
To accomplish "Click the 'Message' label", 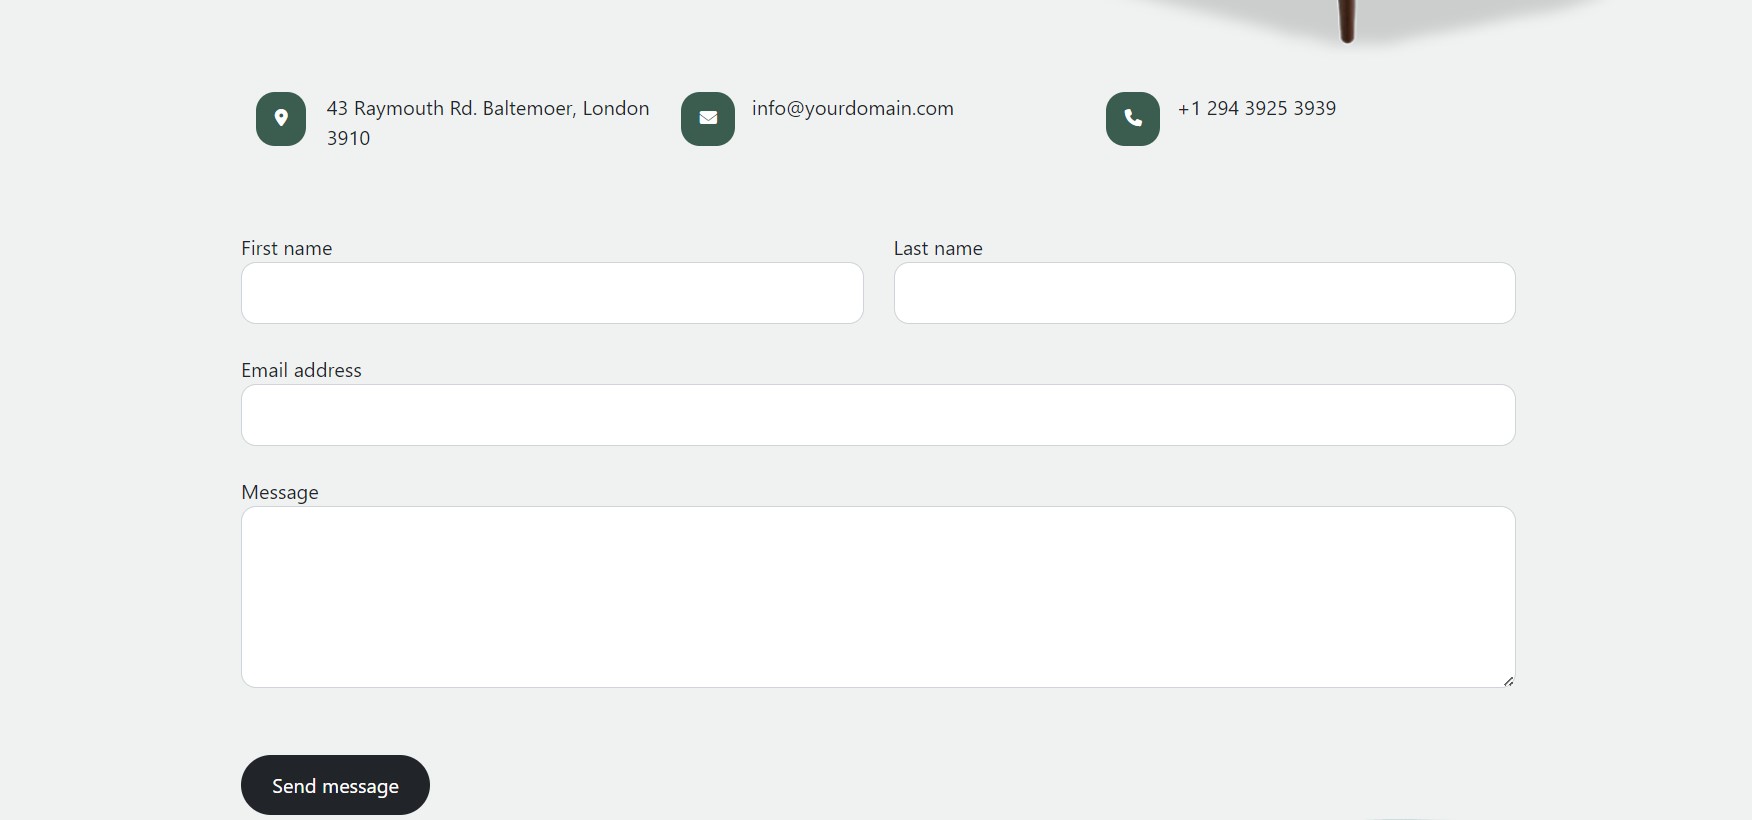I will click(280, 492).
